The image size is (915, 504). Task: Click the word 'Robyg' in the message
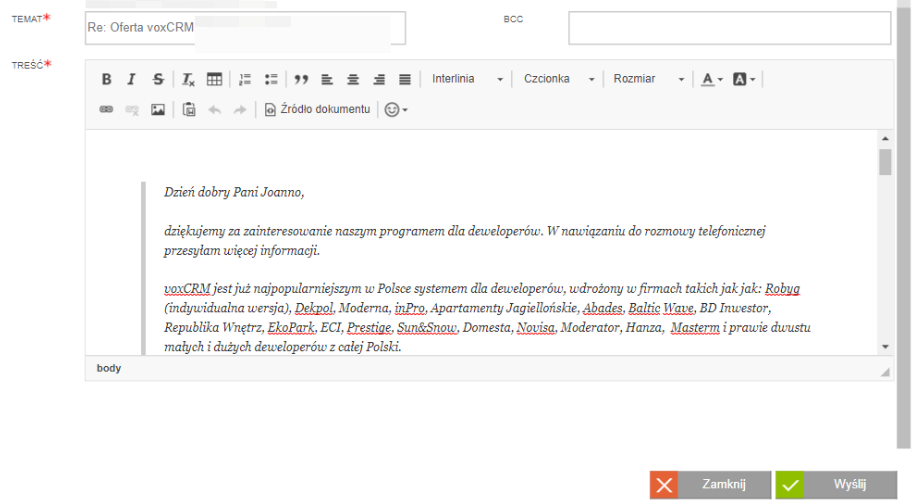(782, 288)
